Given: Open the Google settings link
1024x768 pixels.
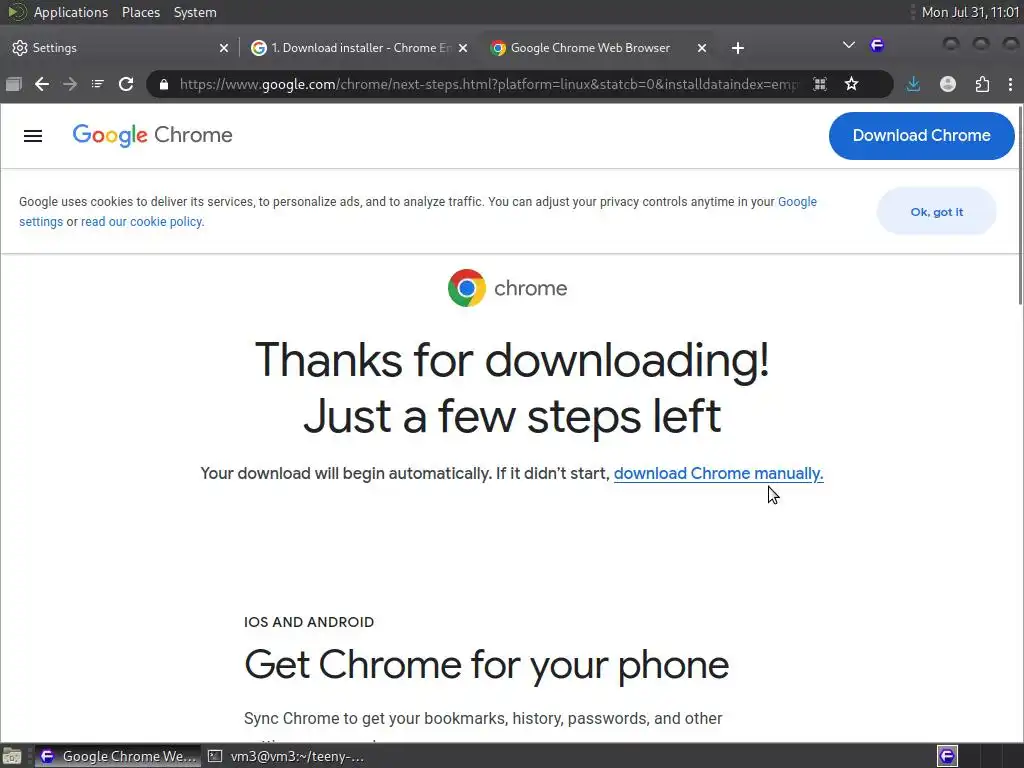Looking at the screenshot, I should (x=797, y=202).
